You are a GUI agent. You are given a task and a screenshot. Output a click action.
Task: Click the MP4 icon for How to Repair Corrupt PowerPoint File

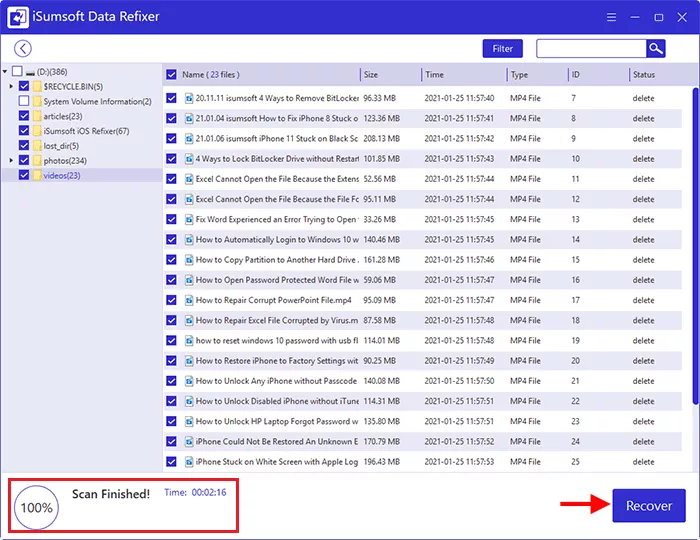point(188,300)
